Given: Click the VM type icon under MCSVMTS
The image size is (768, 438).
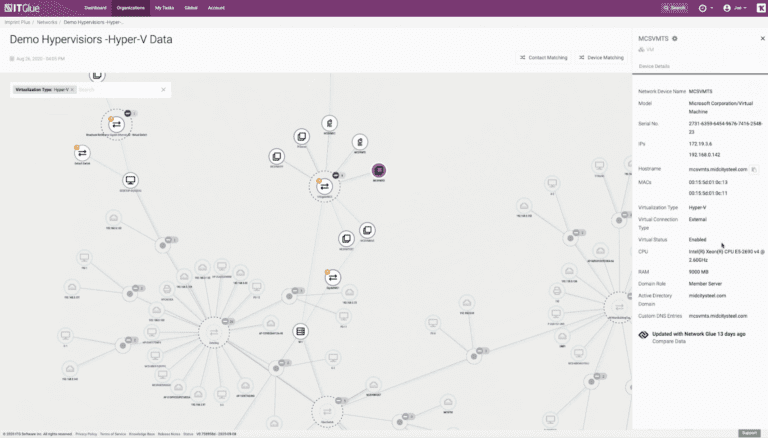Looking at the screenshot, I should tap(641, 49).
